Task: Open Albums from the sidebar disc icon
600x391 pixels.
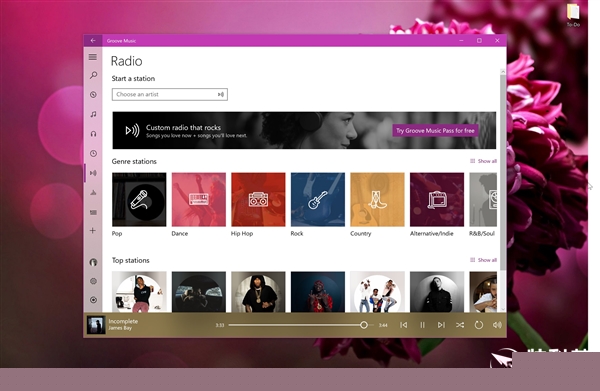Action: click(93, 94)
